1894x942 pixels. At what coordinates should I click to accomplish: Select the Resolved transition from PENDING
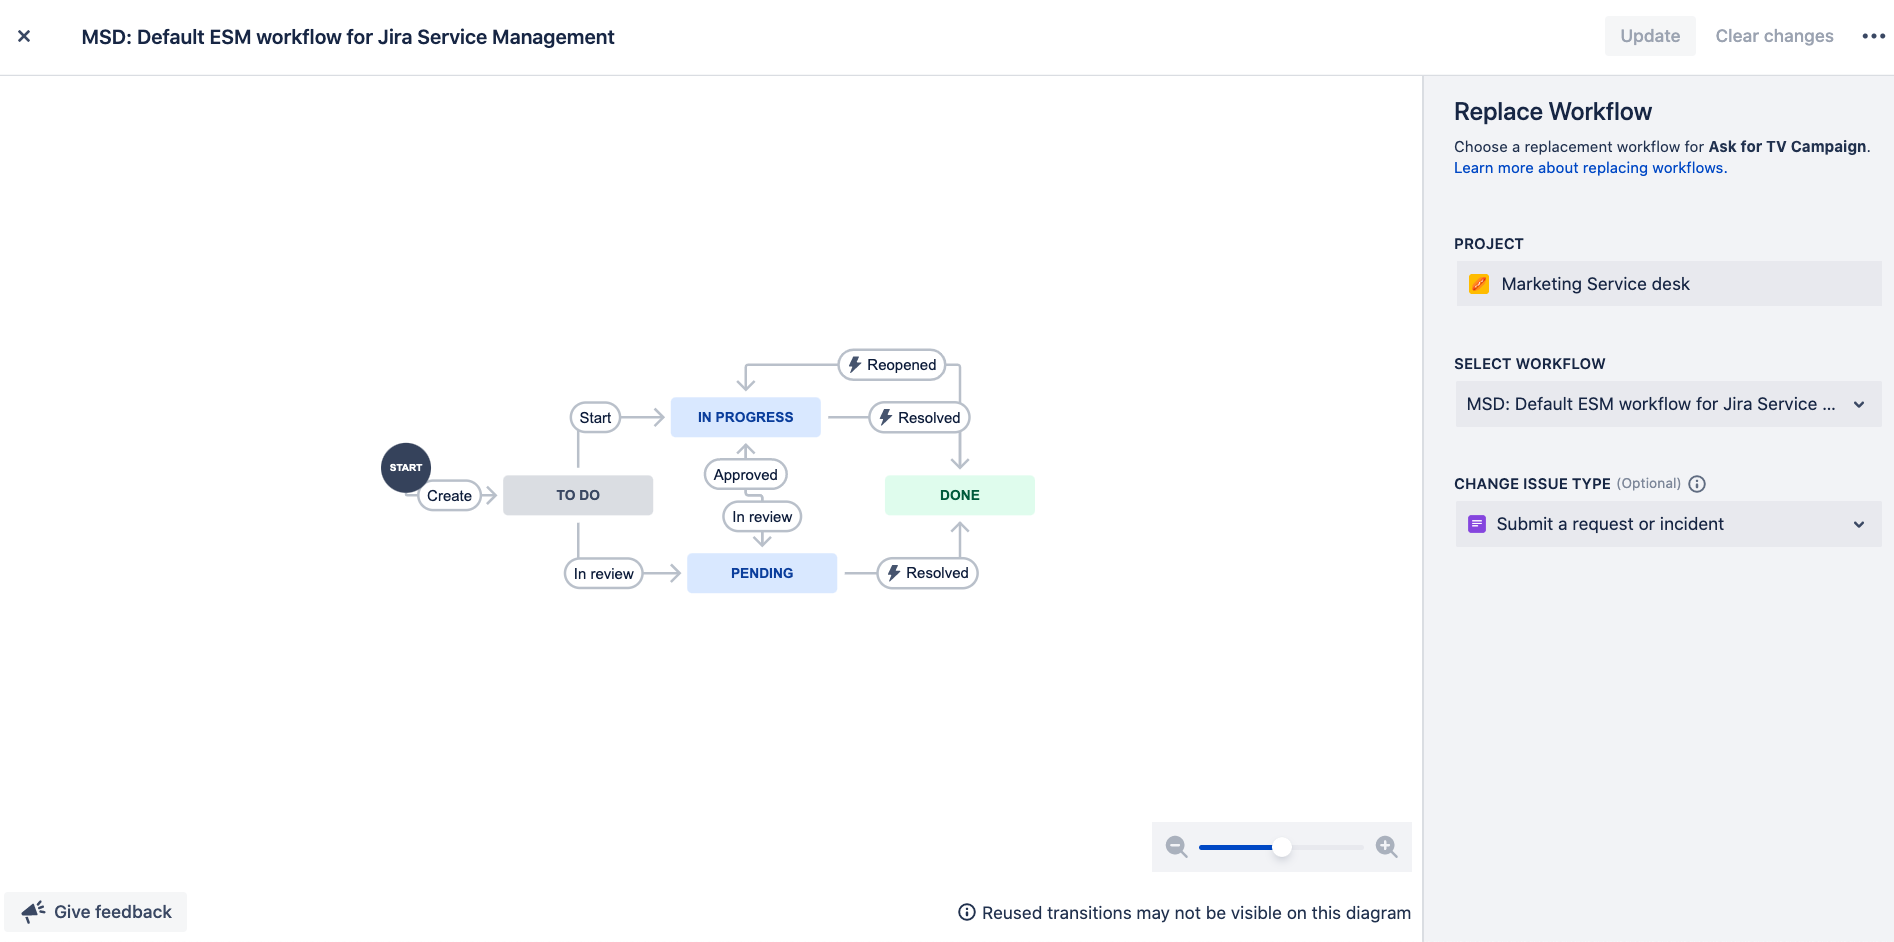coord(927,573)
